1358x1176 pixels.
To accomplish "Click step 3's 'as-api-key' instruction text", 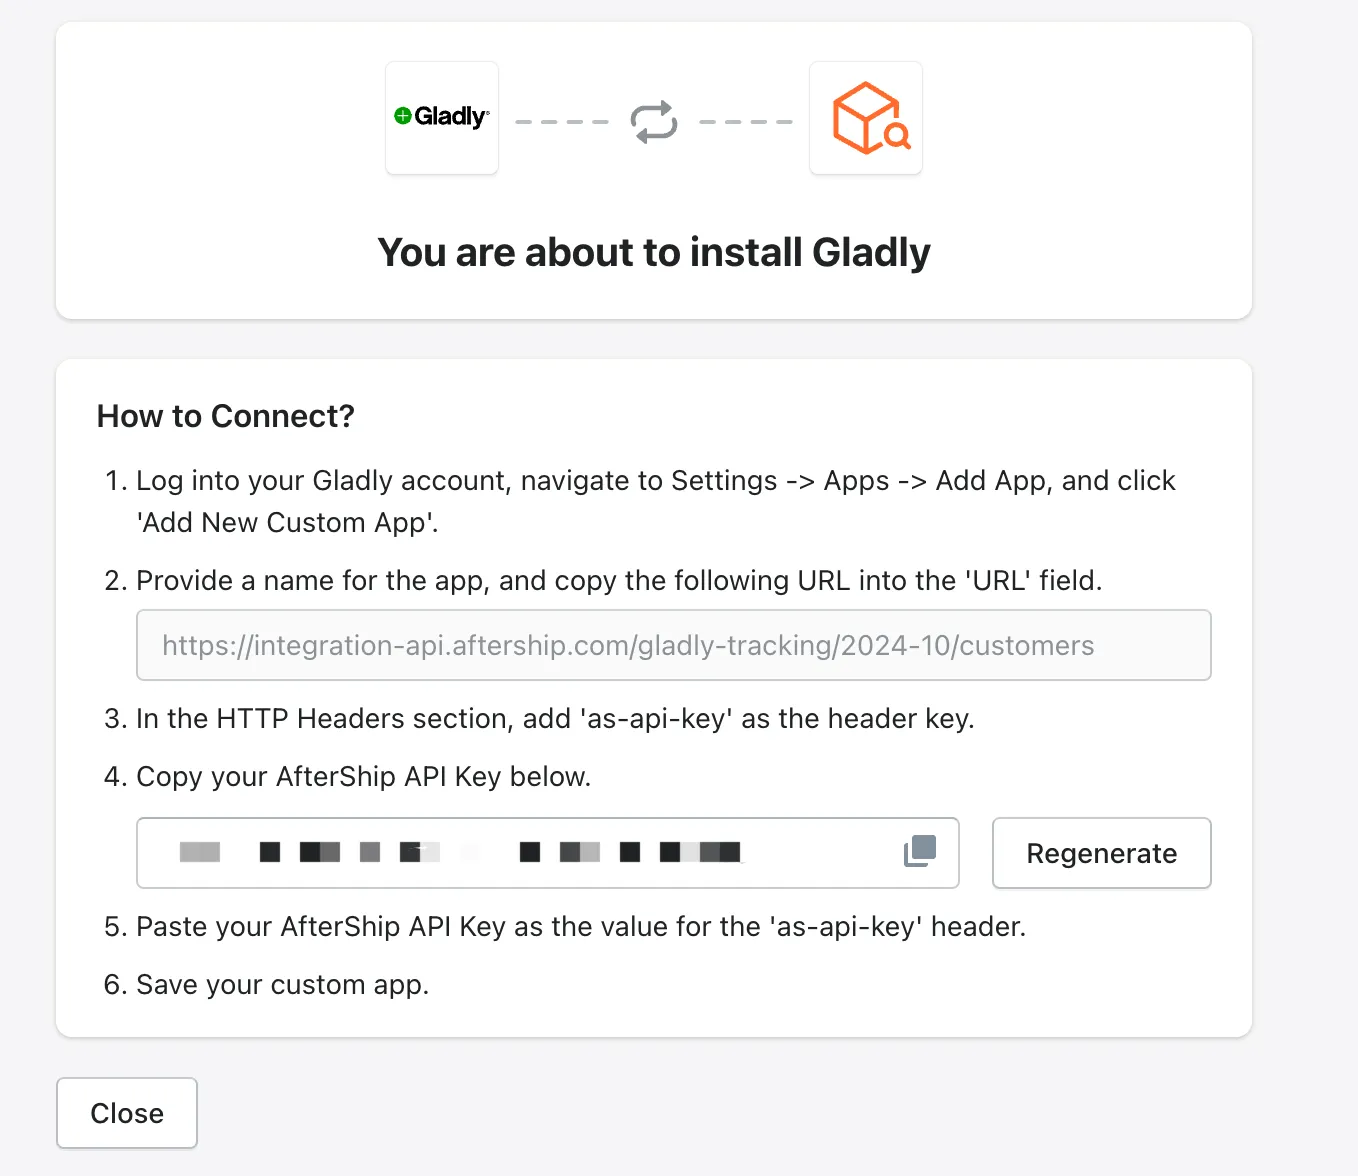I will [x=555, y=718].
